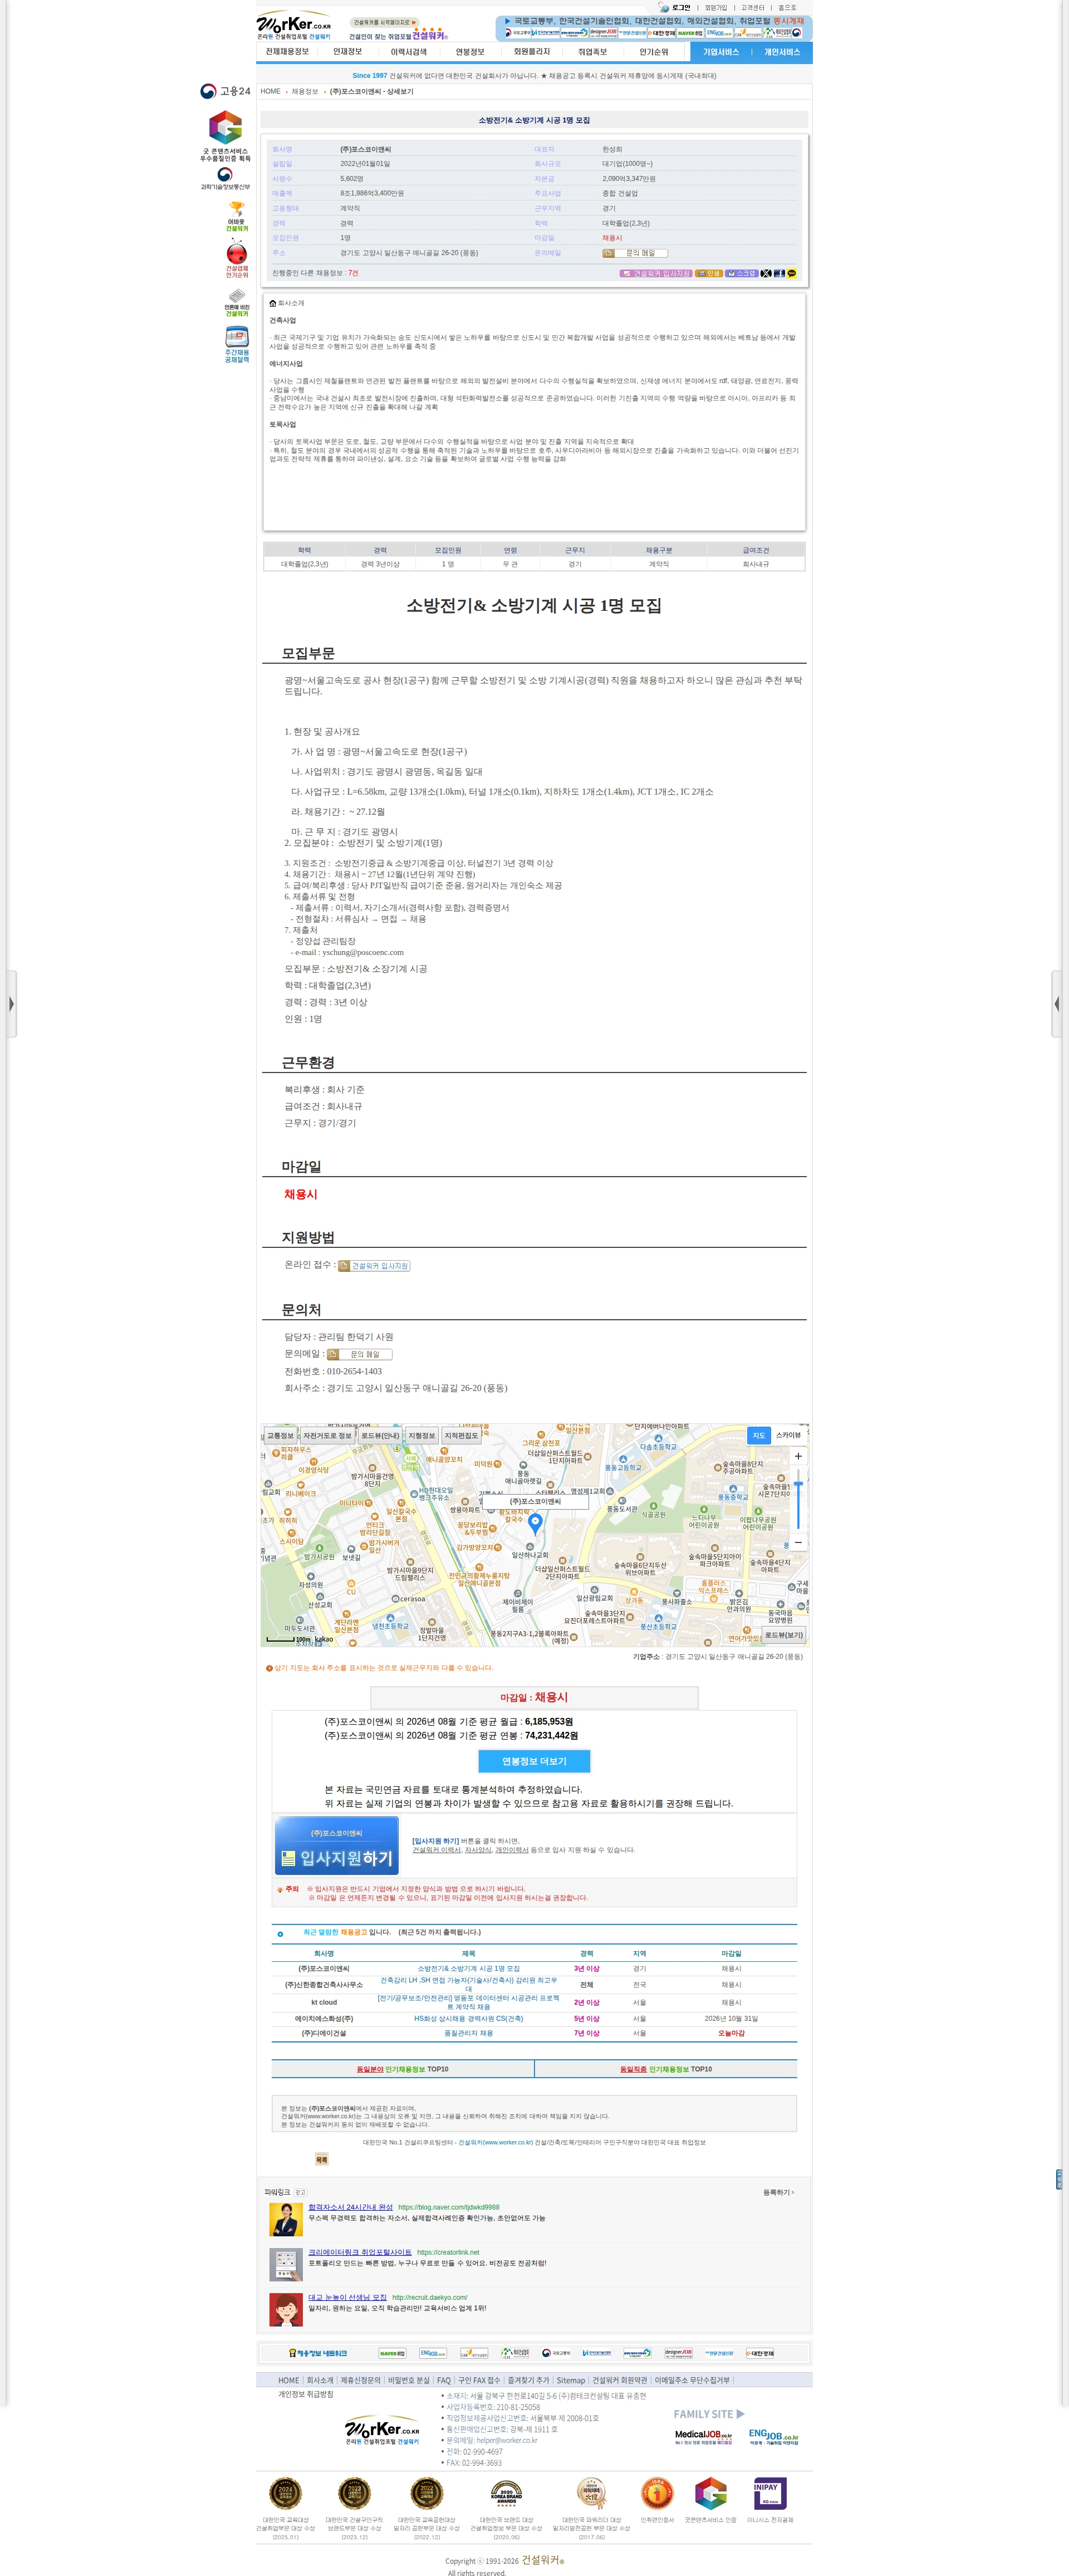Open the 굿 콘텐츠서비스 certification icon
Viewport: 1069px width, 2576px height.
coord(225,136)
